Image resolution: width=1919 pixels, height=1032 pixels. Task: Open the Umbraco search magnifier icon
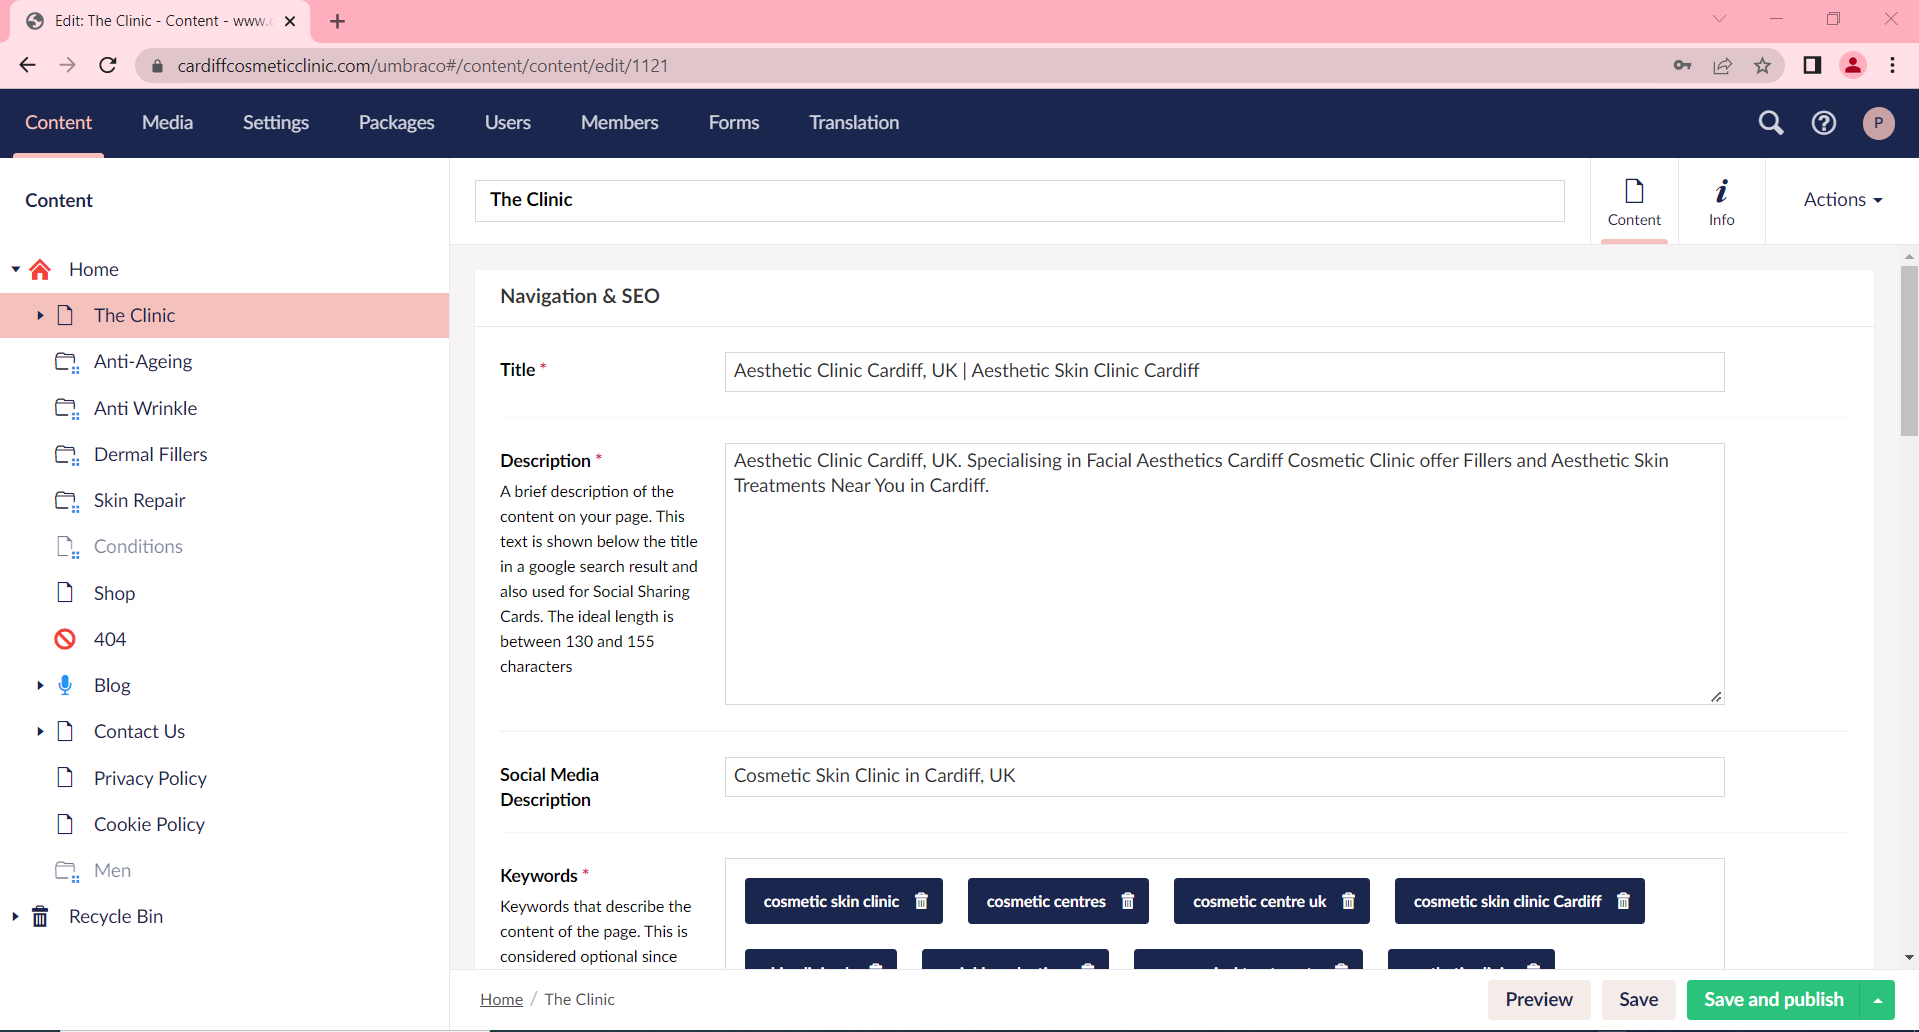pyautogui.click(x=1770, y=123)
